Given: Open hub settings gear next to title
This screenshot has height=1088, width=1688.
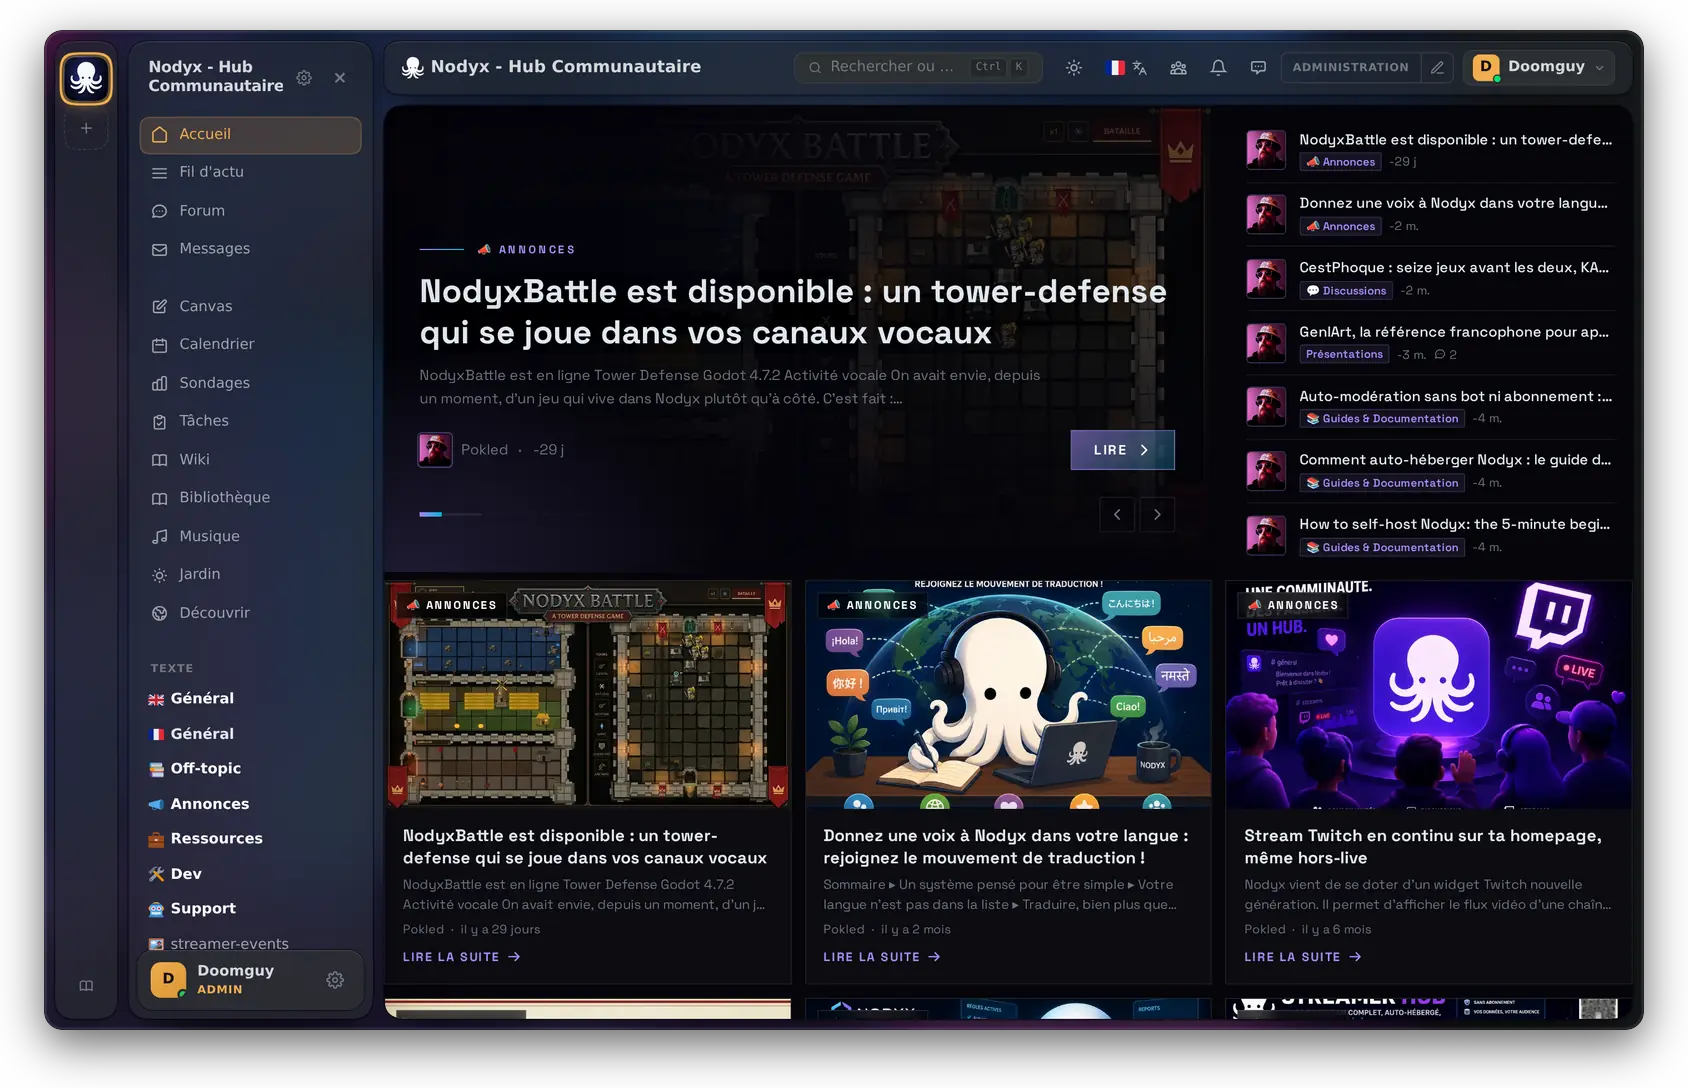Looking at the screenshot, I should pos(304,77).
